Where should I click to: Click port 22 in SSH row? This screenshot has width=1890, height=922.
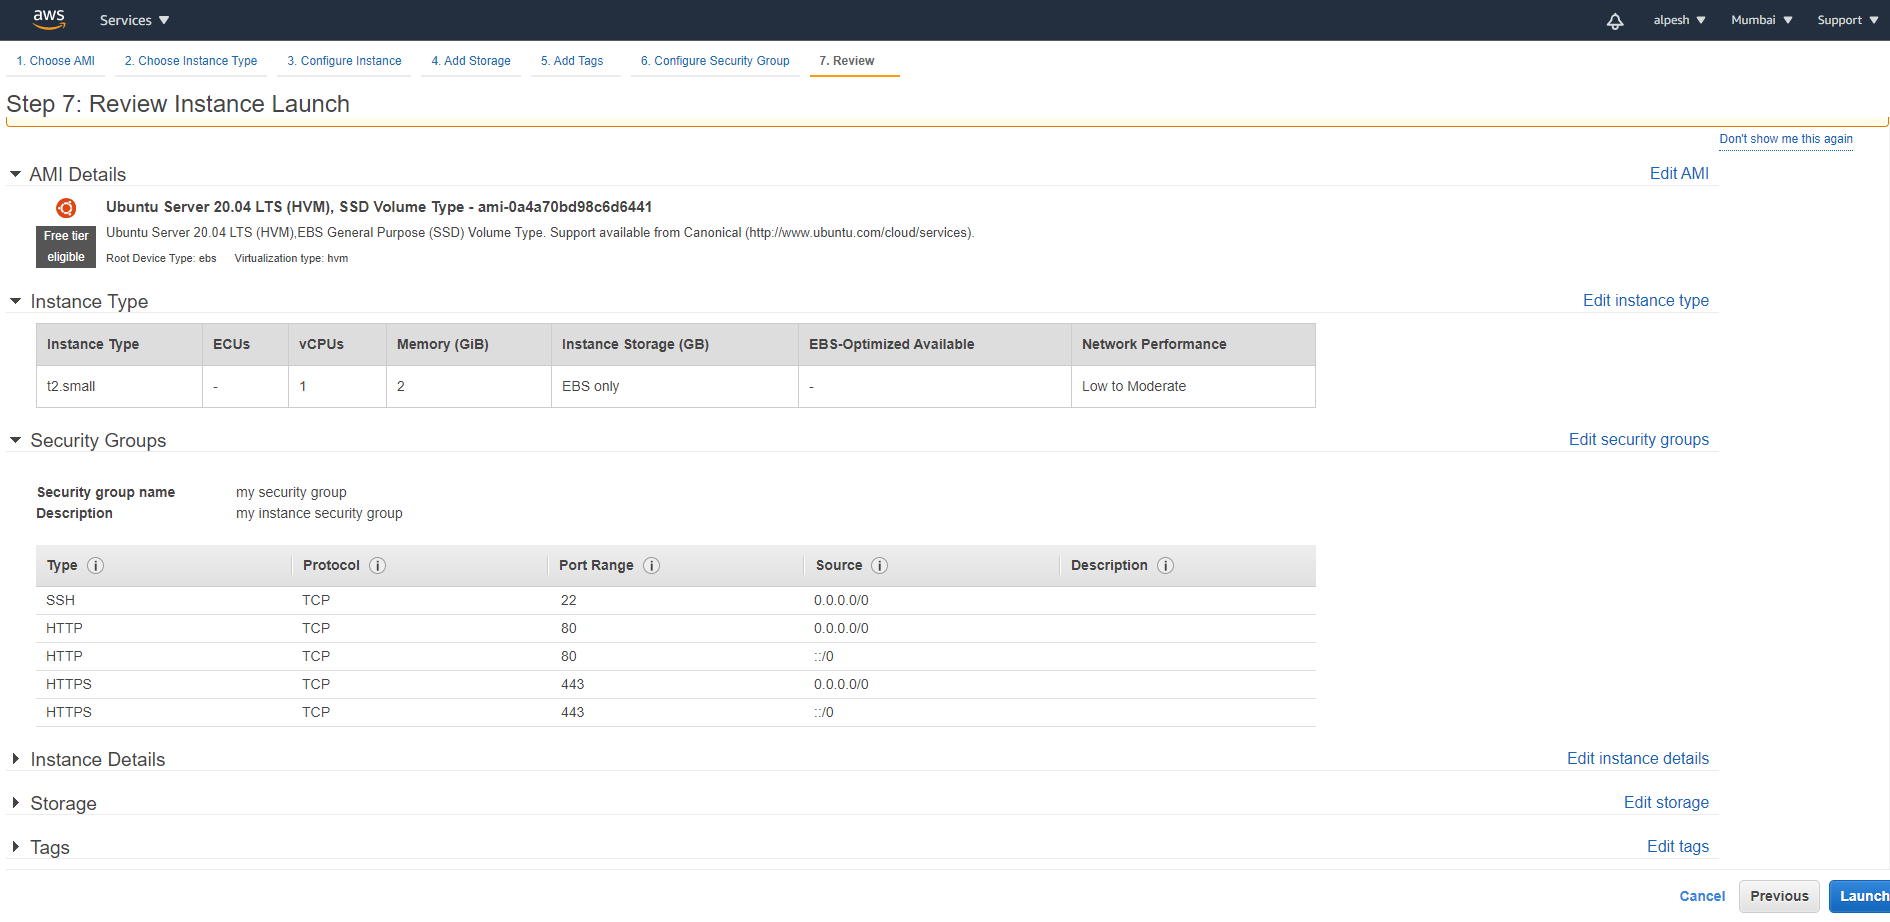pos(568,600)
